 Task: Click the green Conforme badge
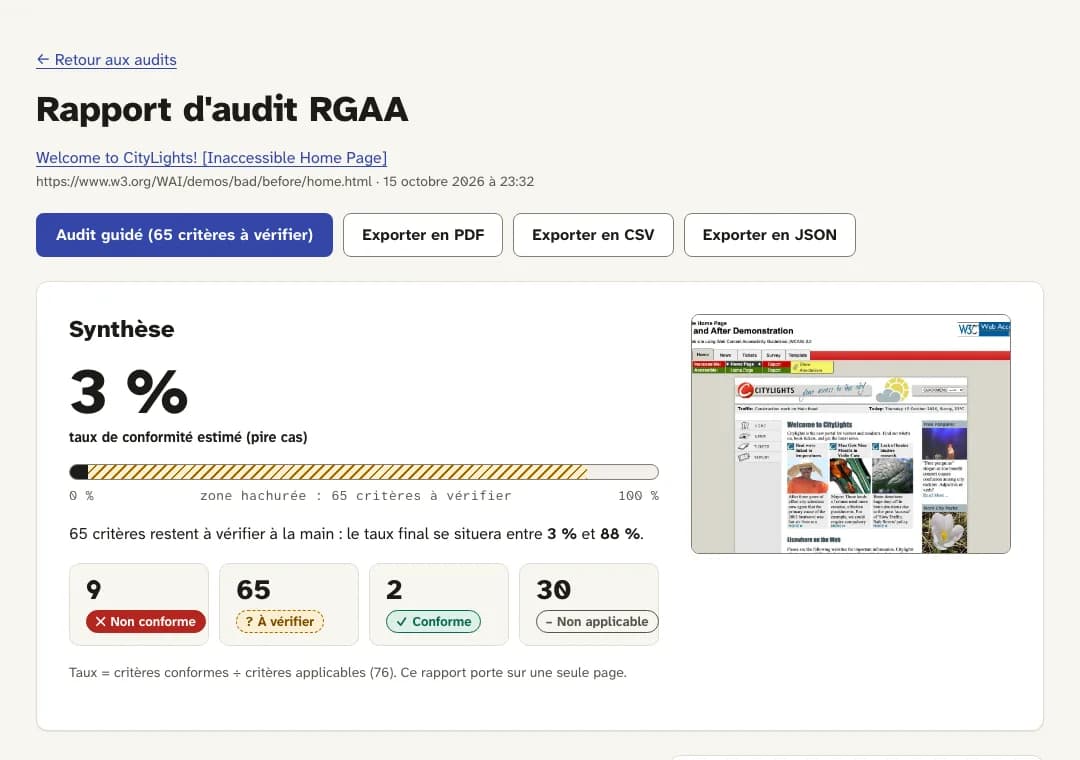pos(433,622)
